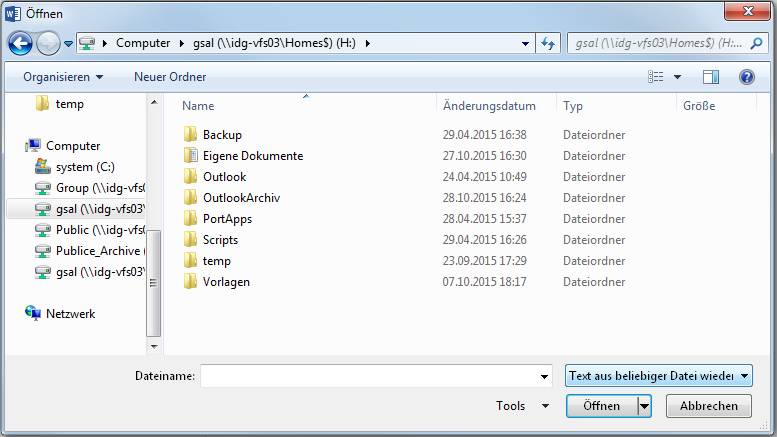Click the Back navigation arrow
The height and width of the screenshot is (437, 777).
[x=20, y=43]
